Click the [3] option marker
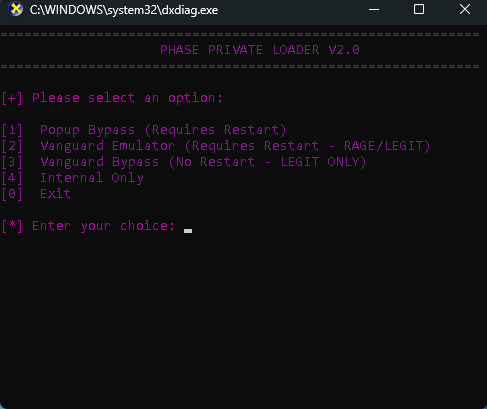487x409 pixels. [x=12, y=162]
